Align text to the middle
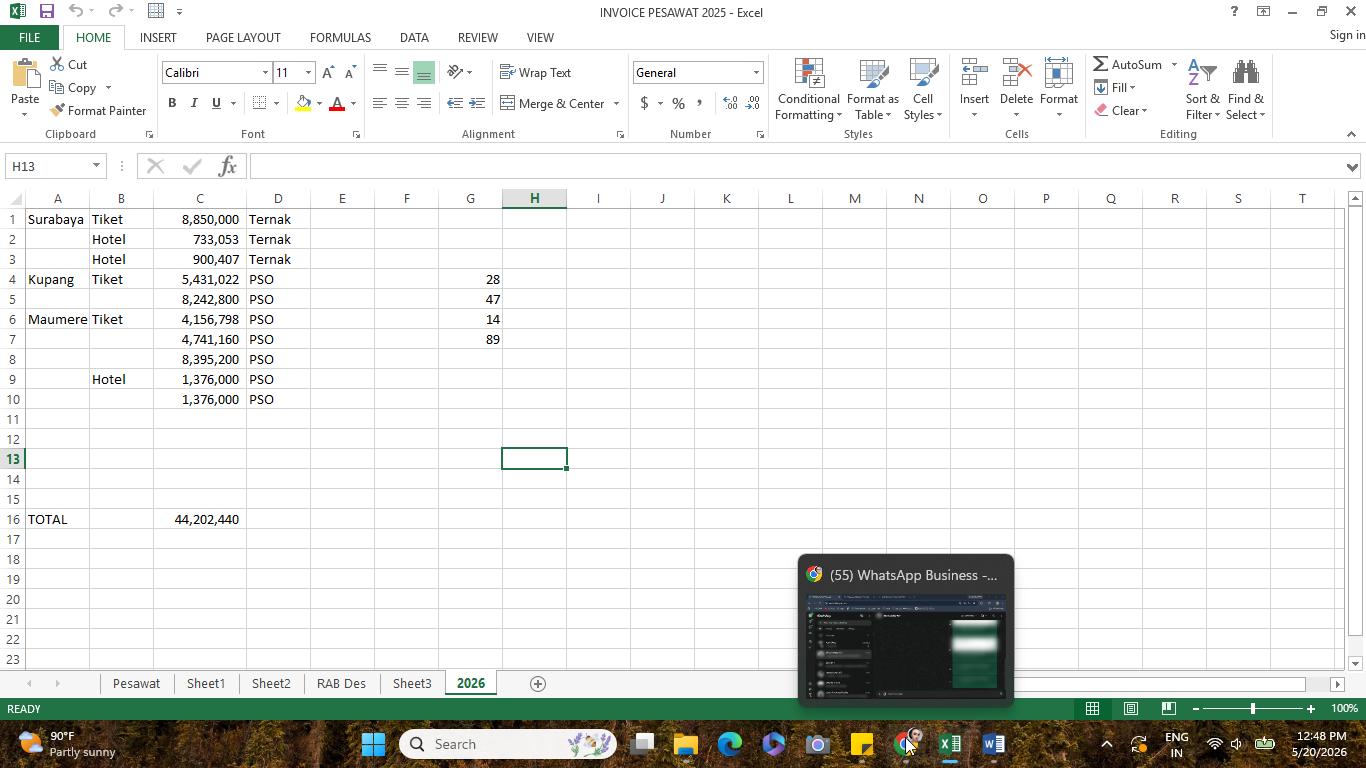Viewport: 1366px width, 768px height. [x=402, y=72]
